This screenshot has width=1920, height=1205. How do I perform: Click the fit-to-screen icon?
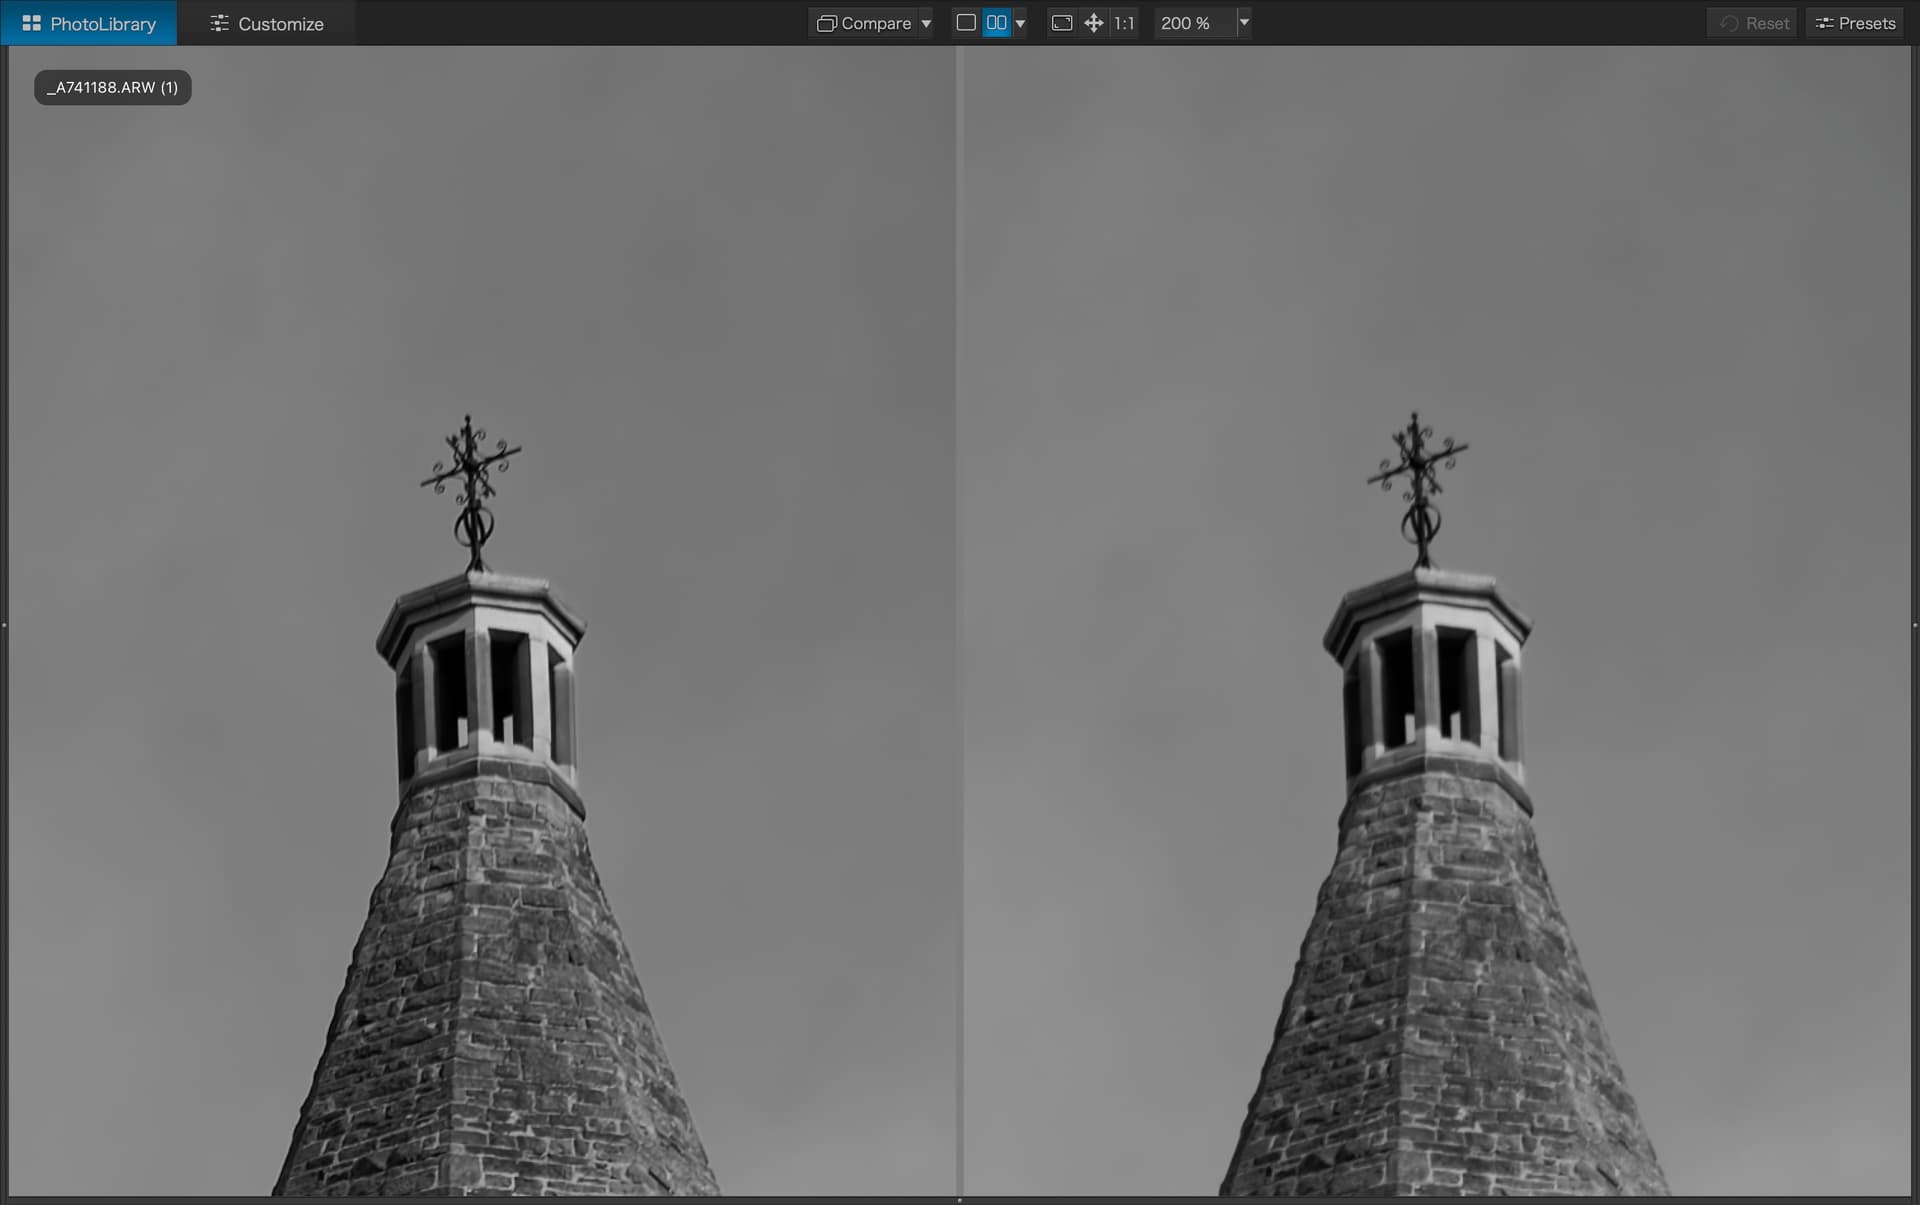coord(1062,23)
